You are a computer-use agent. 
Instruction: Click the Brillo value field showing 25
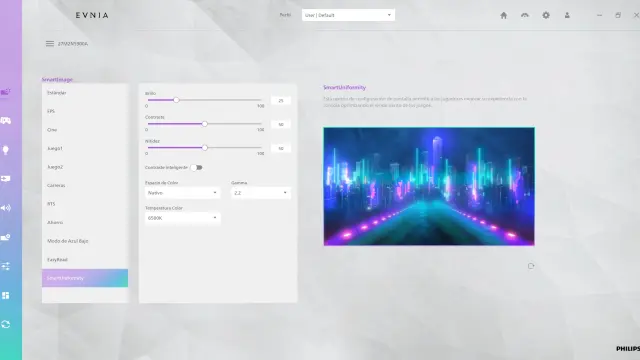tap(281, 100)
